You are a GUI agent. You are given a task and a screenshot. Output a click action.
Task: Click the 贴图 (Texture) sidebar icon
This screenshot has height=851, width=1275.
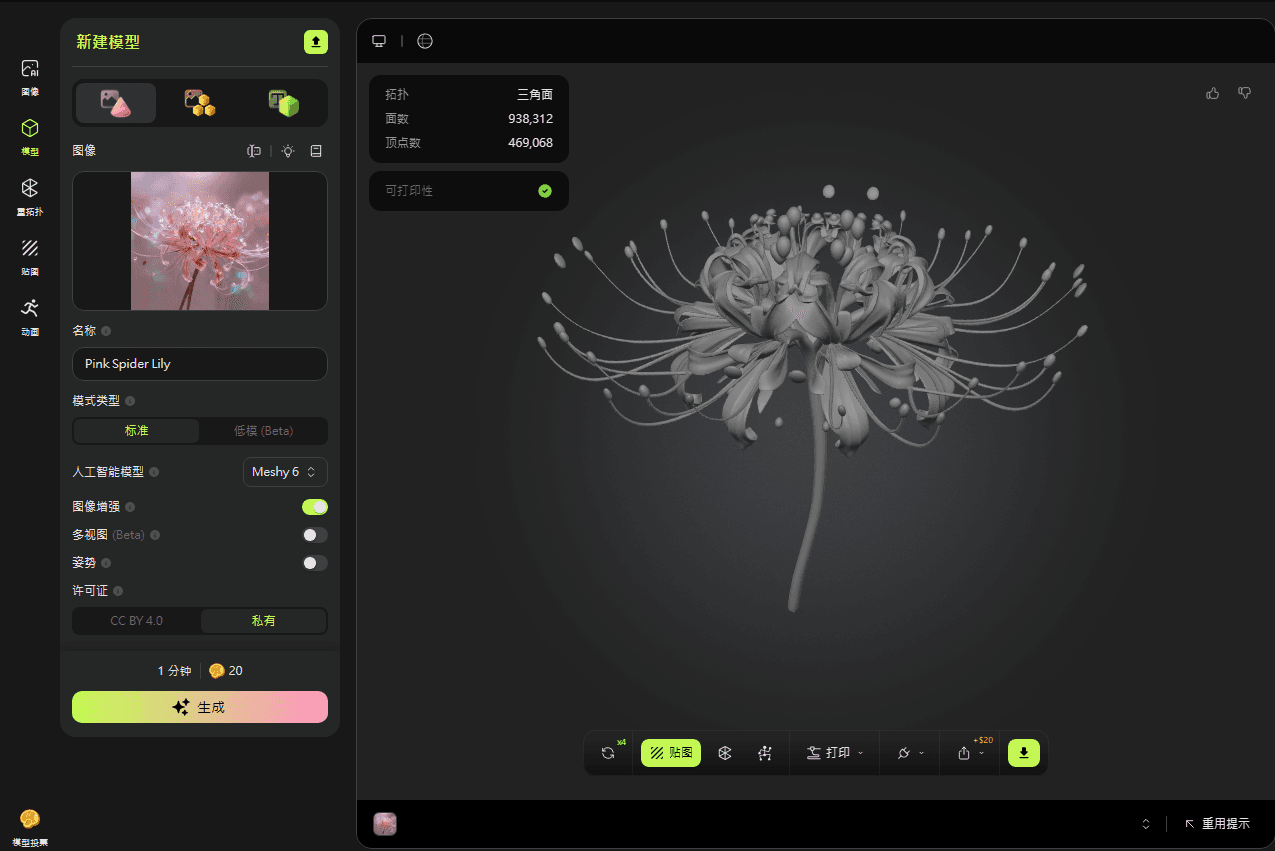[29, 255]
